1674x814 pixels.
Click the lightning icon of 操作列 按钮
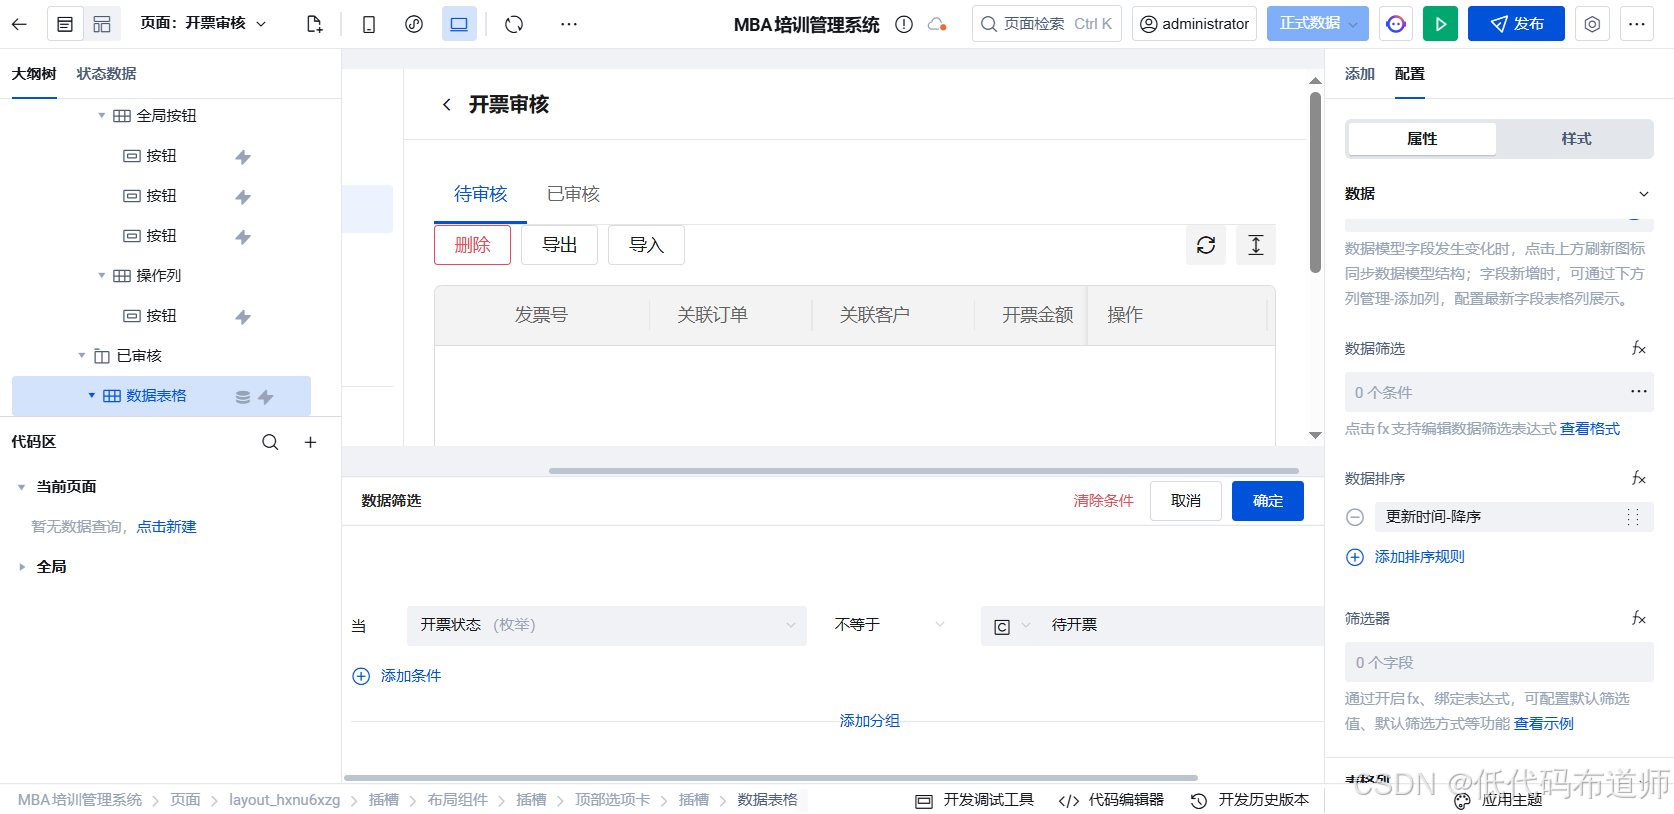click(243, 317)
